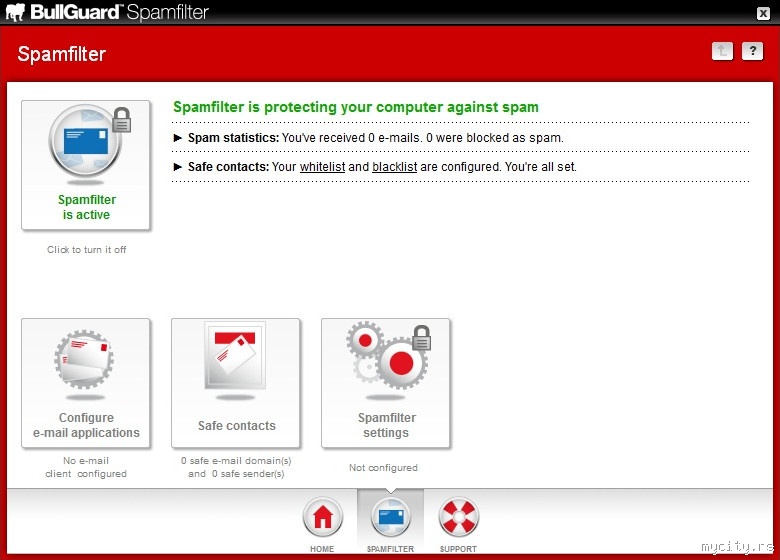This screenshot has width=780, height=560.
Task: Click 'No e-mail client configured' status
Action: pyautogui.click(x=86, y=467)
